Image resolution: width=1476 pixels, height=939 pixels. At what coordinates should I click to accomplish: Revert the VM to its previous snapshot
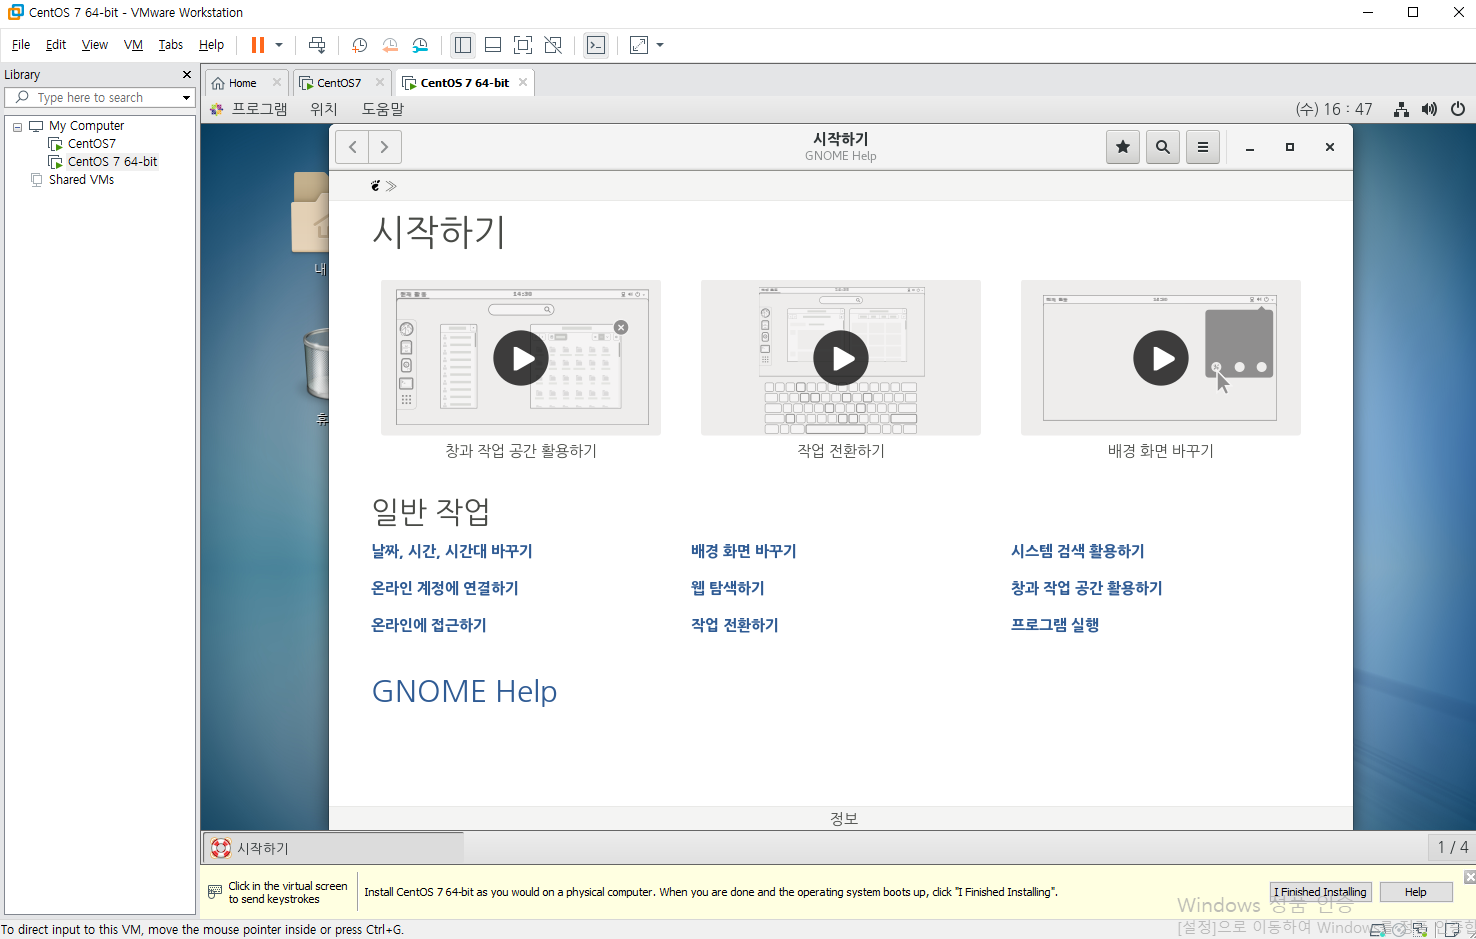click(x=390, y=45)
